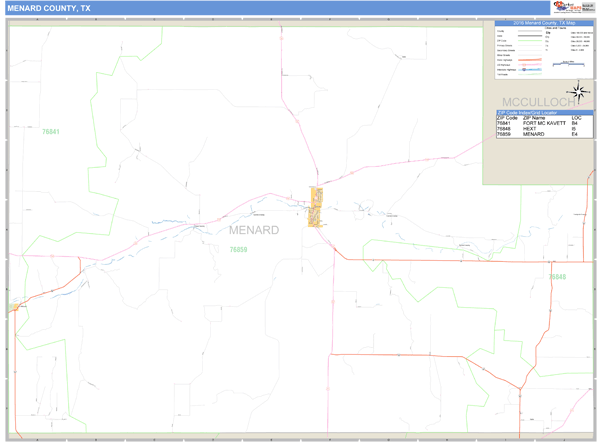Click the large MENARD county name label

[x=254, y=230]
